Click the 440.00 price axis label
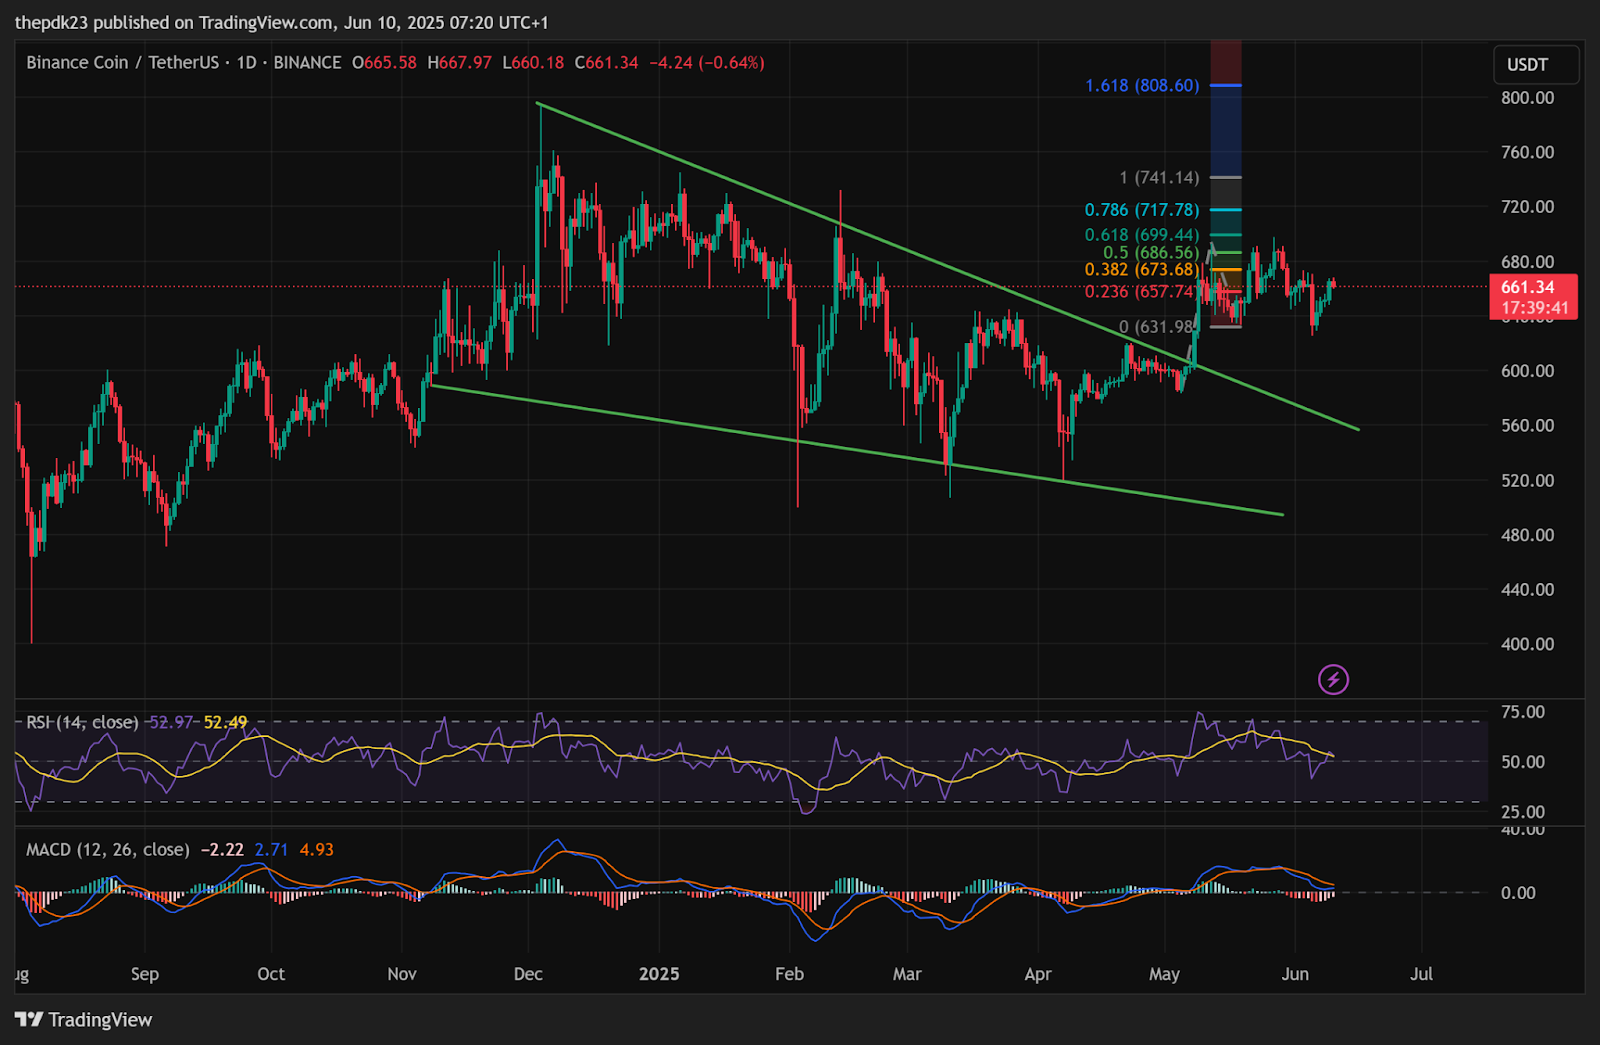 pyautogui.click(x=1527, y=589)
